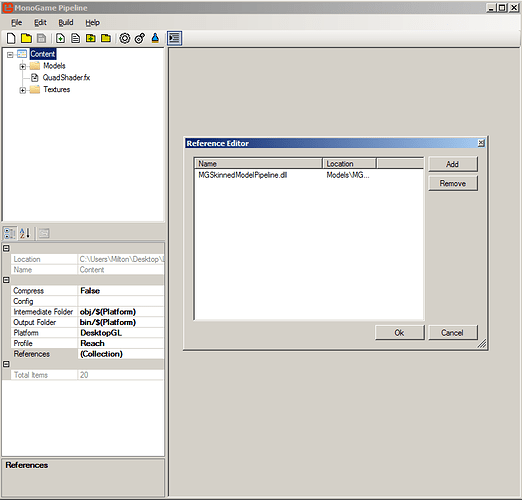Viewport: 522px width, 500px height.
Task: Click the Name value Content
Action: [x=121, y=270]
